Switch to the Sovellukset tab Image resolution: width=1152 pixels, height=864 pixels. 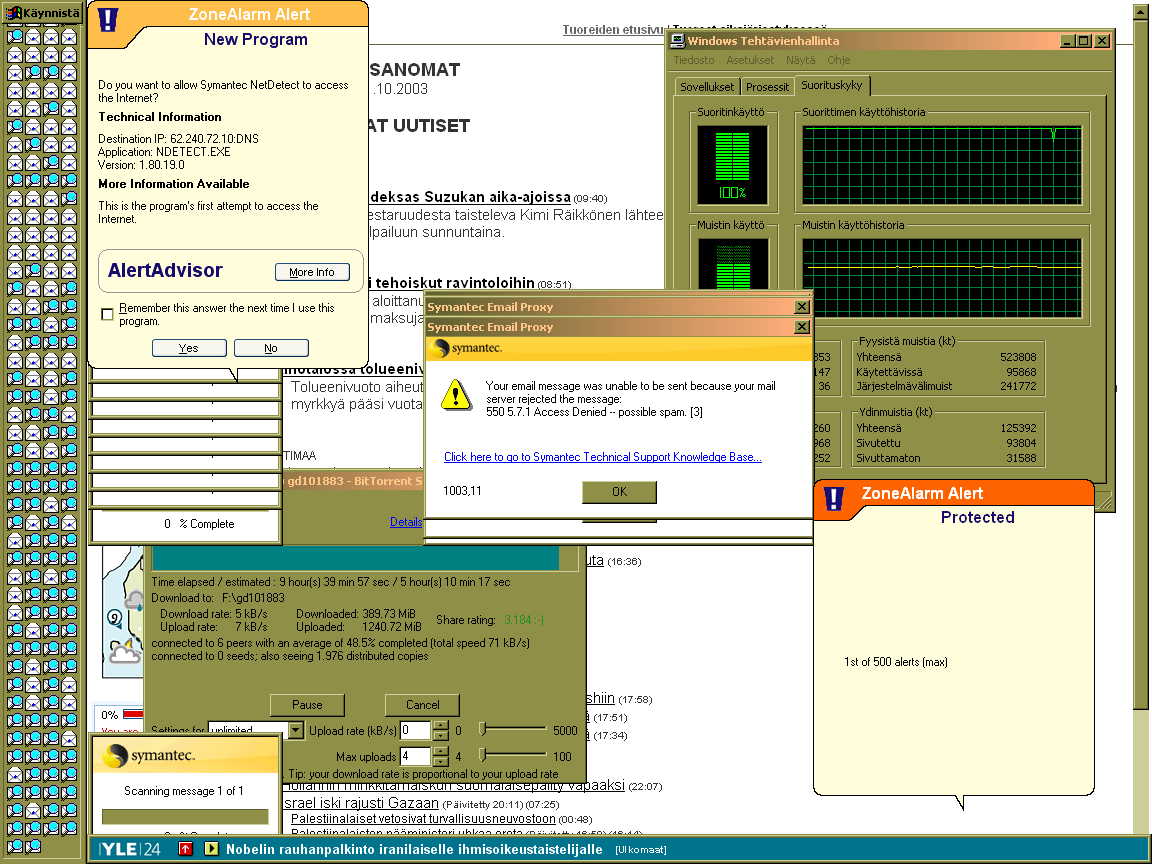tap(707, 87)
